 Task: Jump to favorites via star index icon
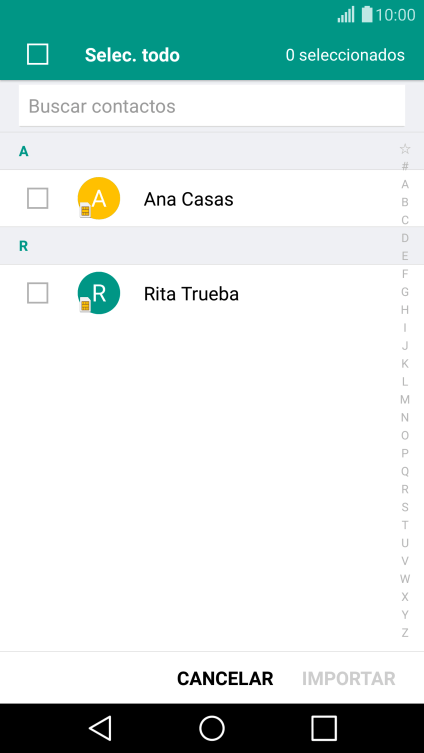(405, 149)
